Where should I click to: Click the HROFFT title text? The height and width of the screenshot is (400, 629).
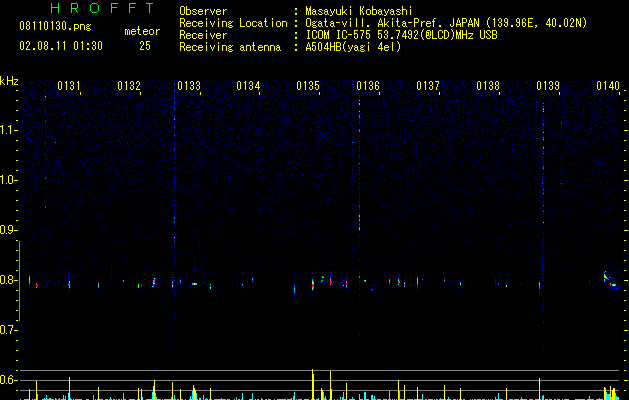[x=103, y=8]
